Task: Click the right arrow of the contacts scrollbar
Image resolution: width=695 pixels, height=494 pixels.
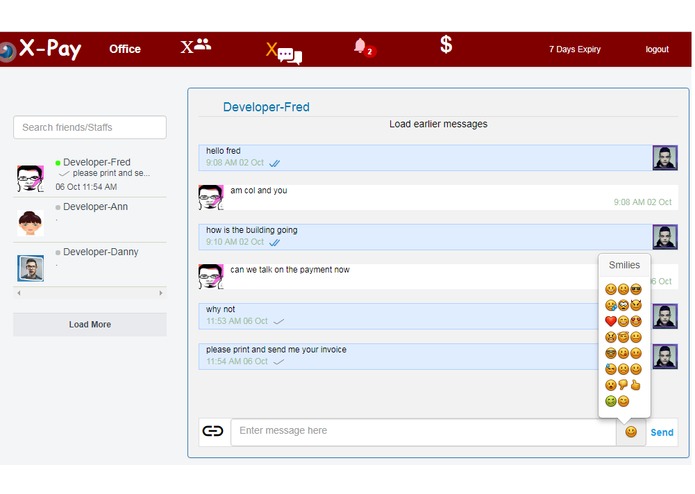Action: [x=160, y=293]
